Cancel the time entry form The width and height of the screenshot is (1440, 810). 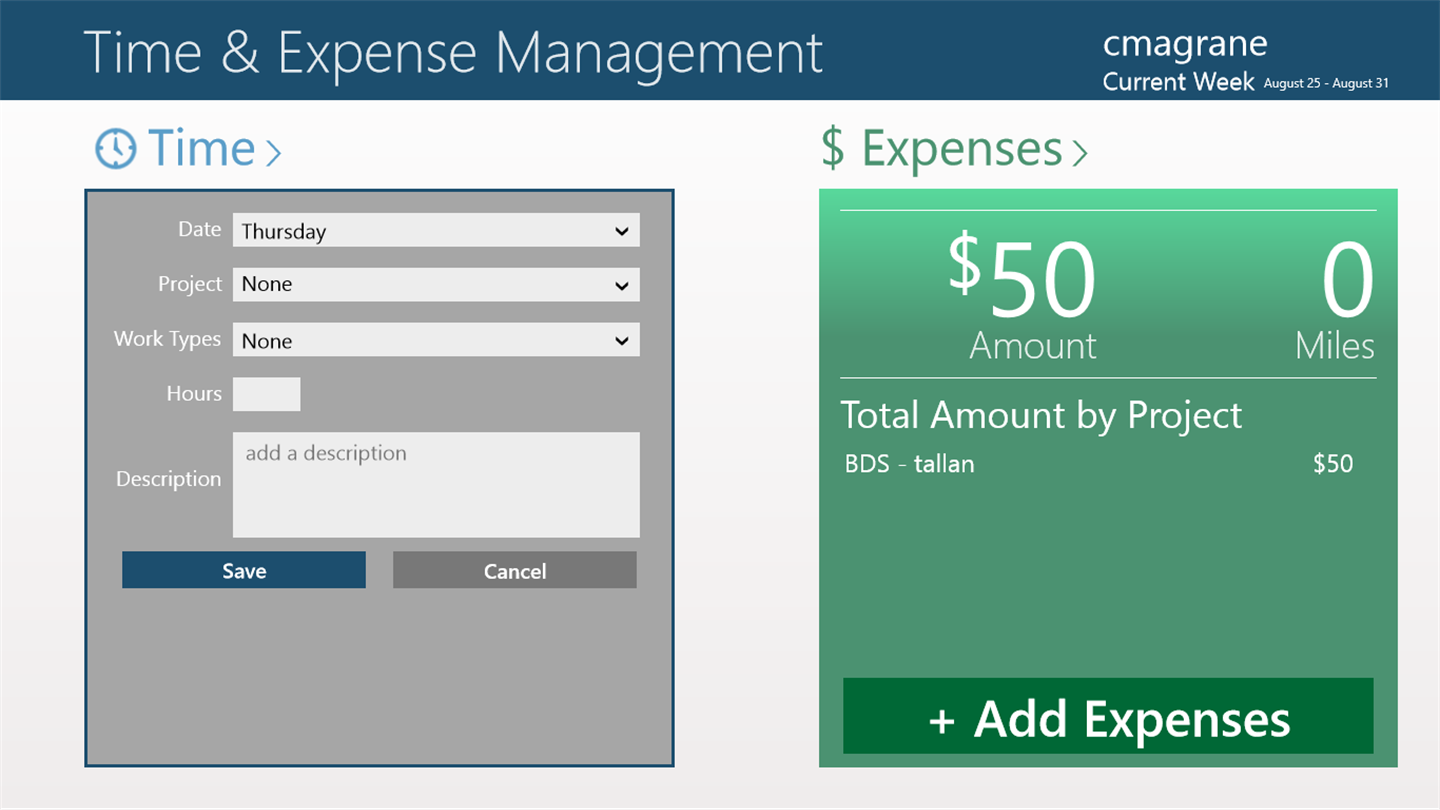[x=514, y=571]
